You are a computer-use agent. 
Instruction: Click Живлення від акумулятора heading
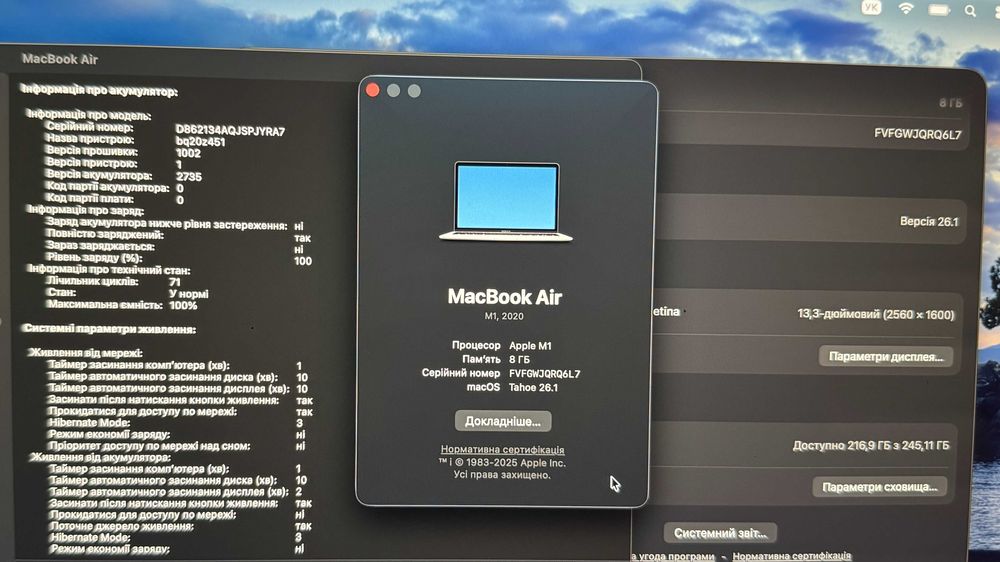(x=100, y=457)
